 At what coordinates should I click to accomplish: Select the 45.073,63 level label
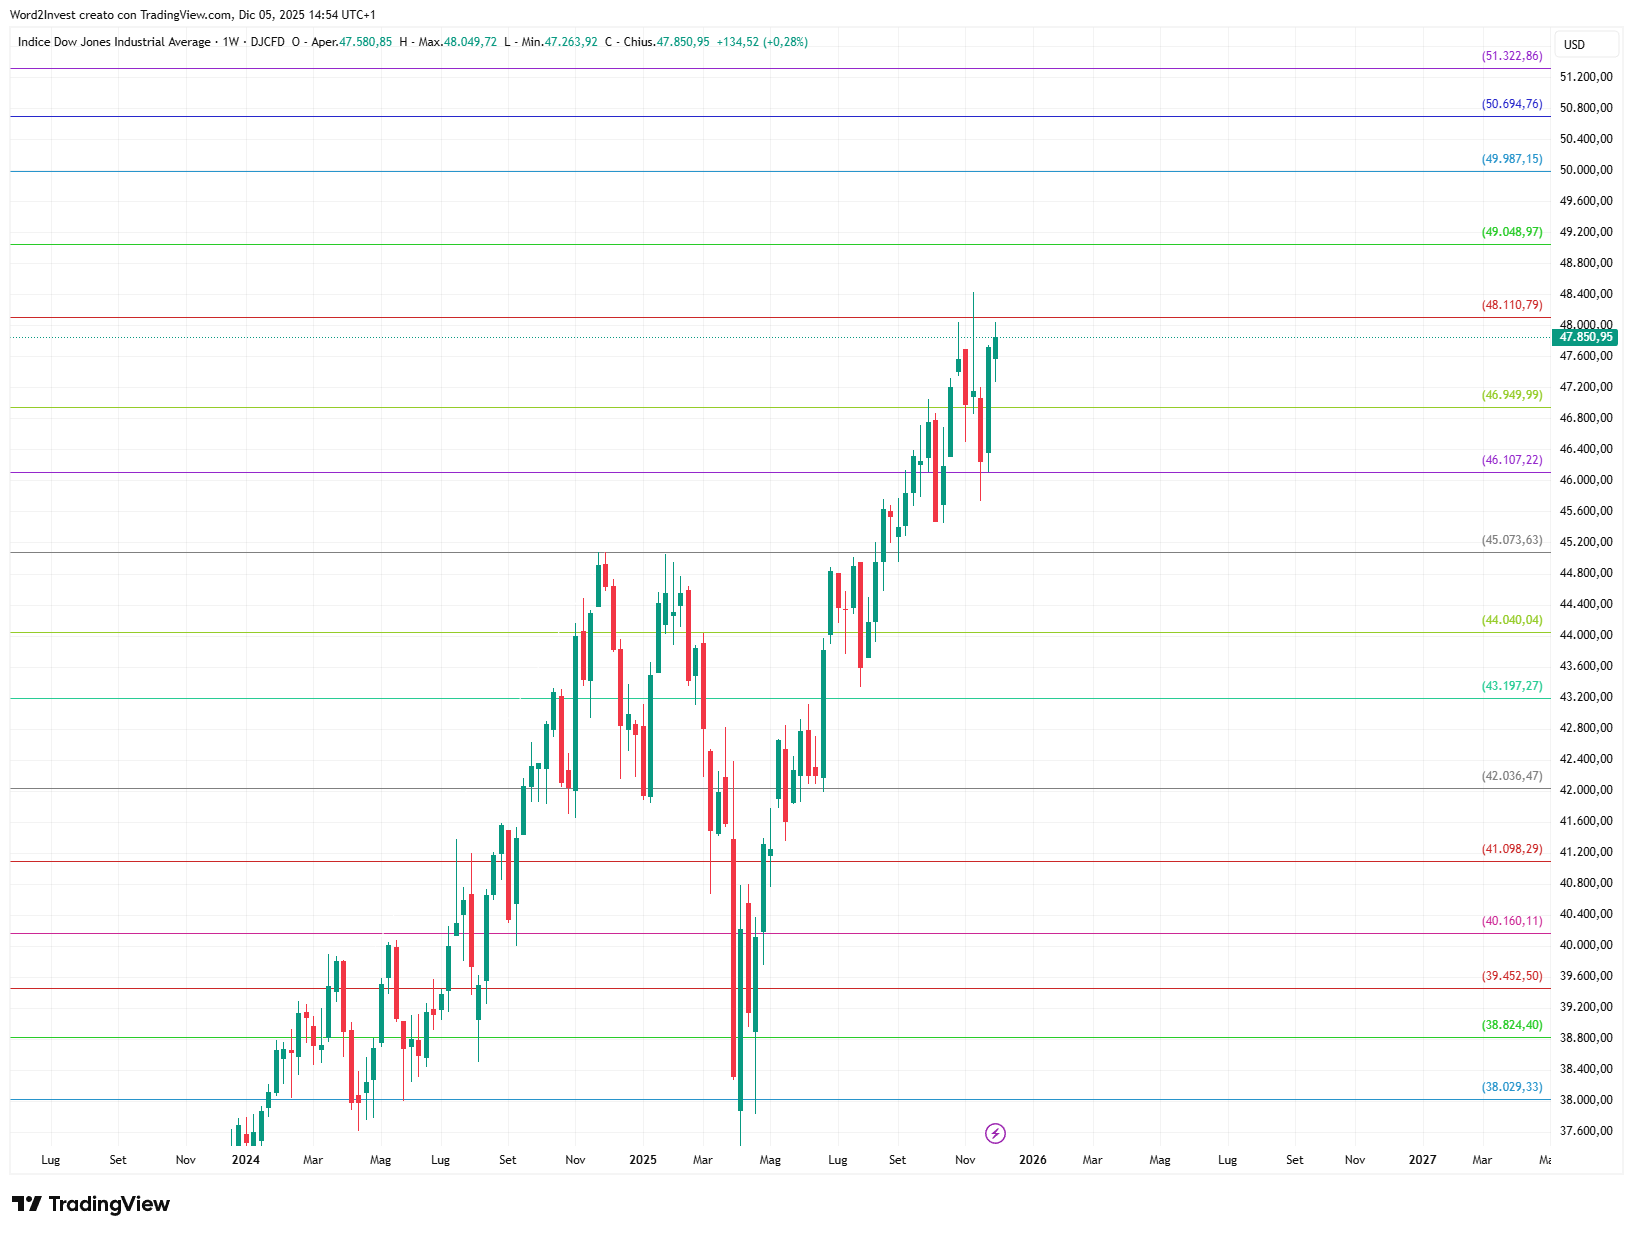(1512, 540)
